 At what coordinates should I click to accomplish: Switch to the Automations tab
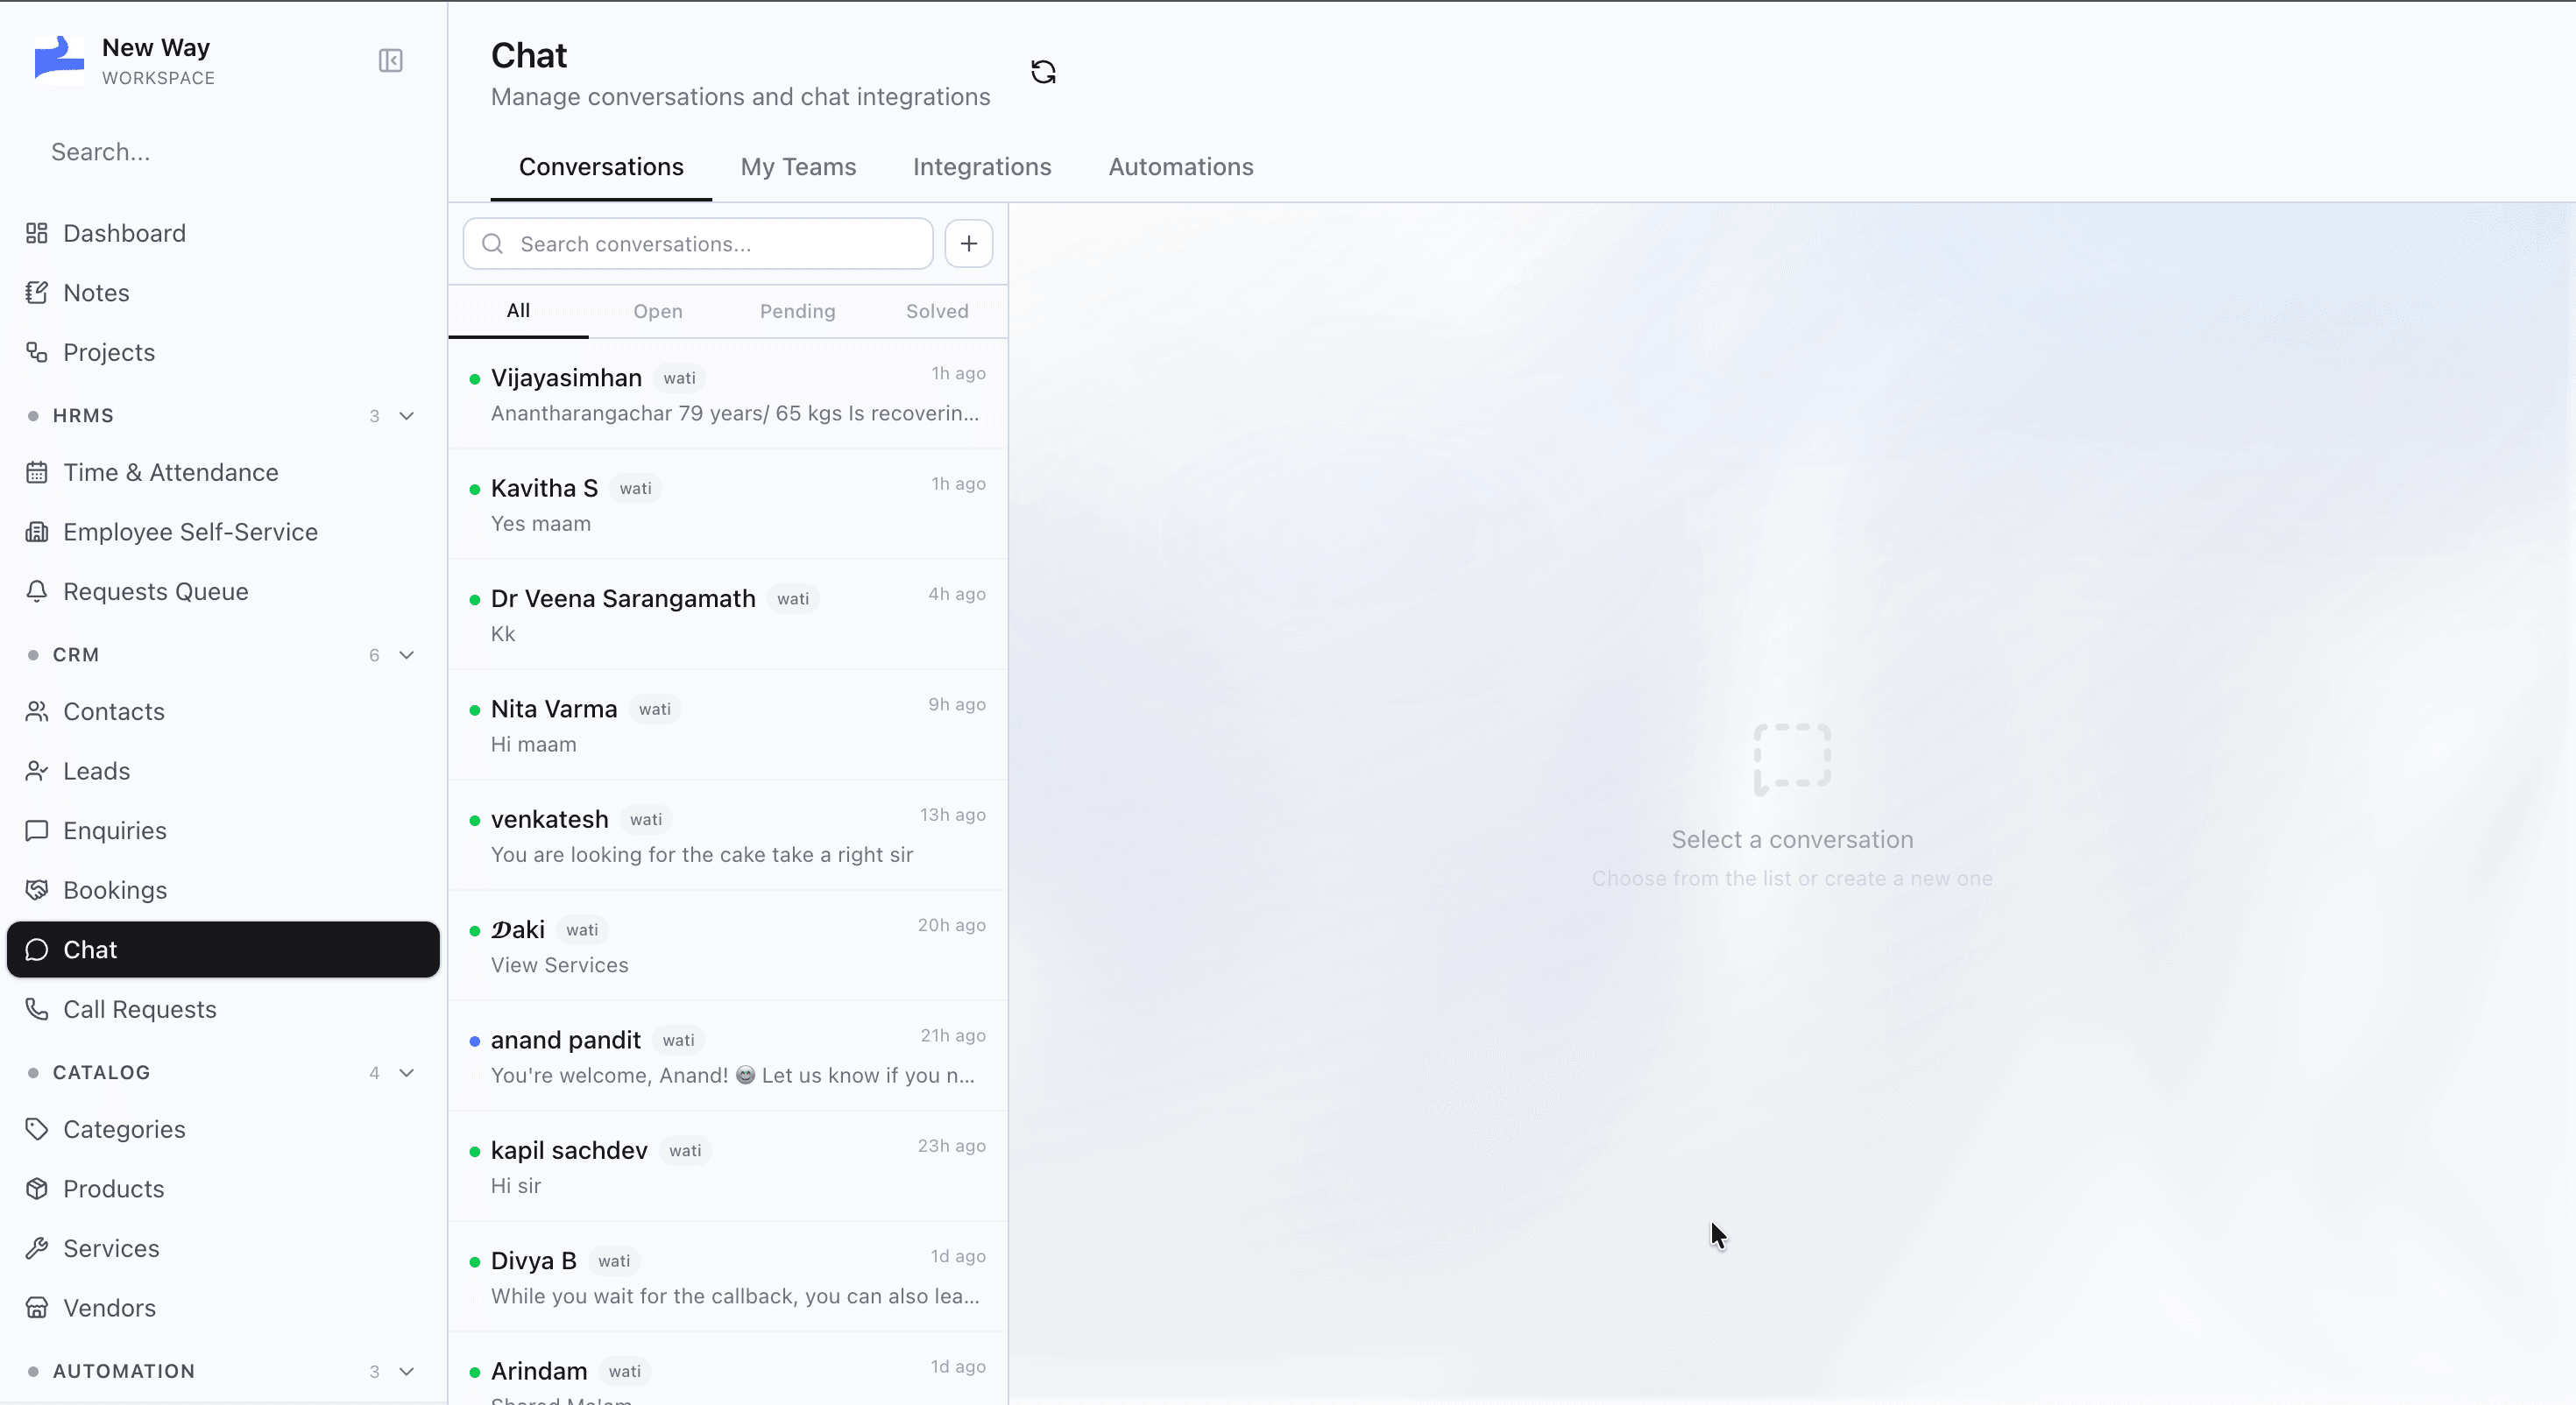(1180, 167)
